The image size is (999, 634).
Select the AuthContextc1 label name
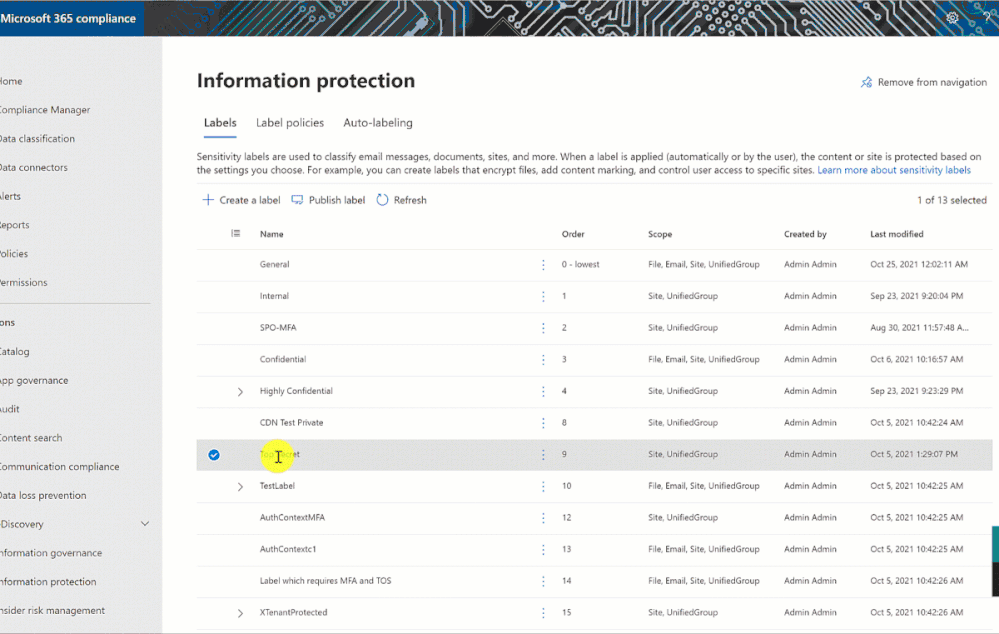(288, 549)
